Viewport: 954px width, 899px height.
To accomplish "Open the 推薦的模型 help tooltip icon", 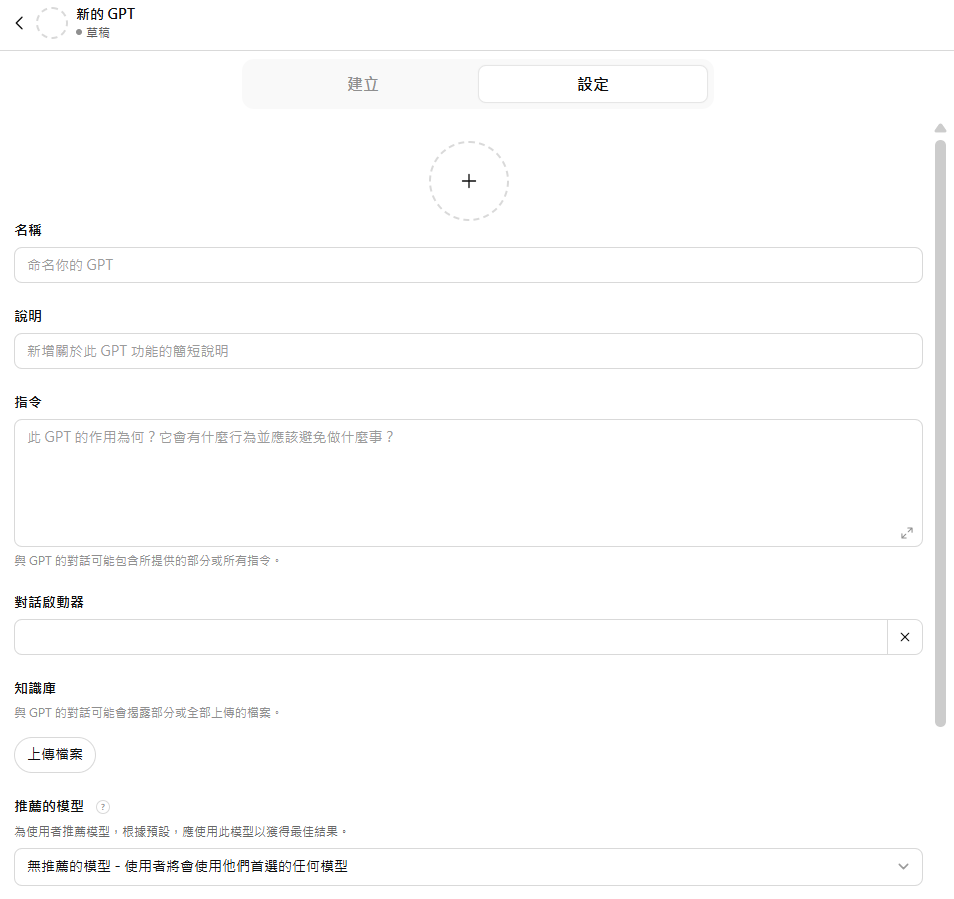I will point(103,807).
